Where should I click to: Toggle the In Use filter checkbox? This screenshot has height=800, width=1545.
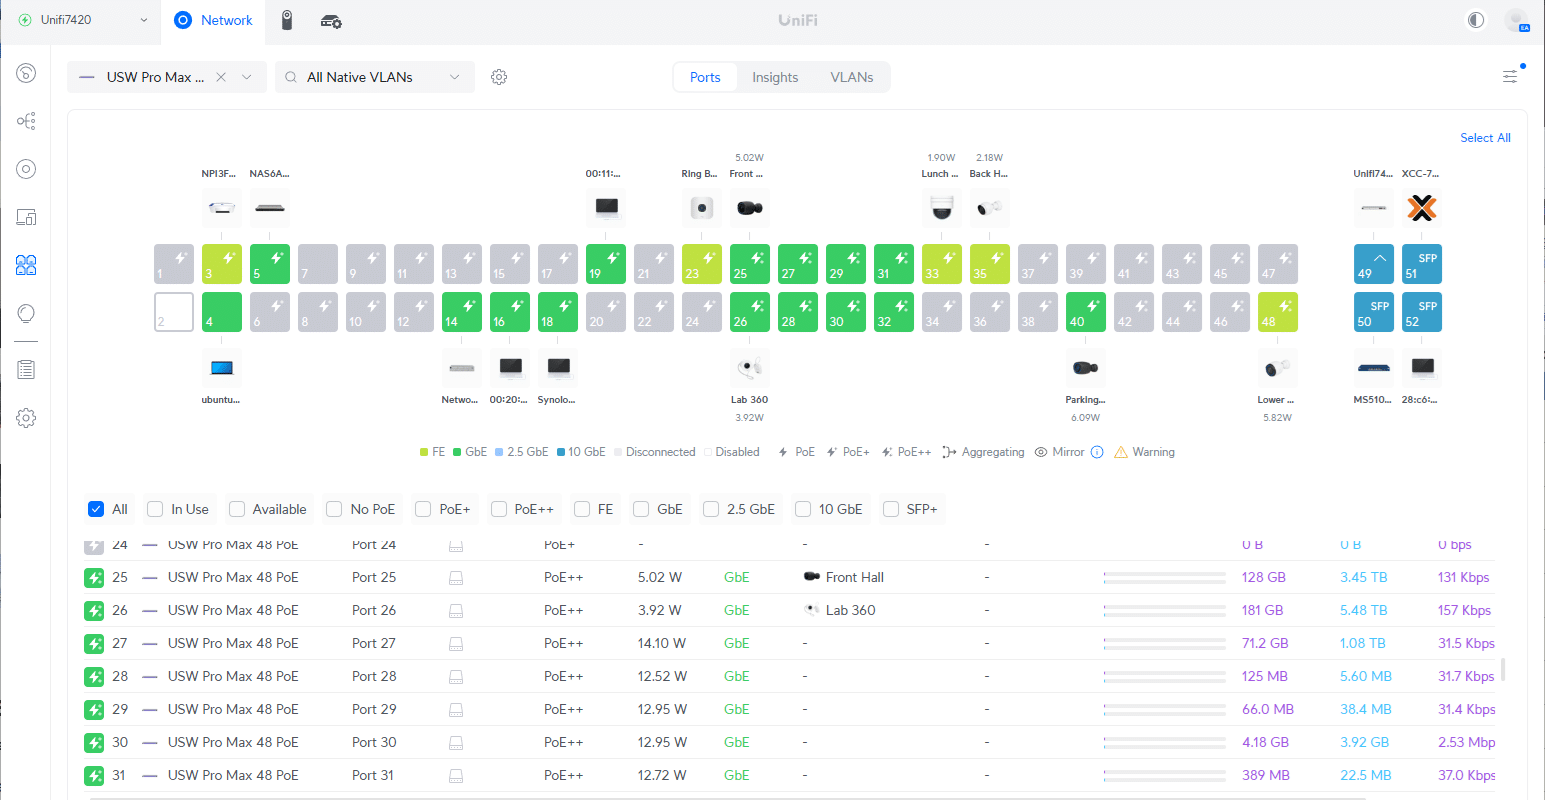click(155, 509)
